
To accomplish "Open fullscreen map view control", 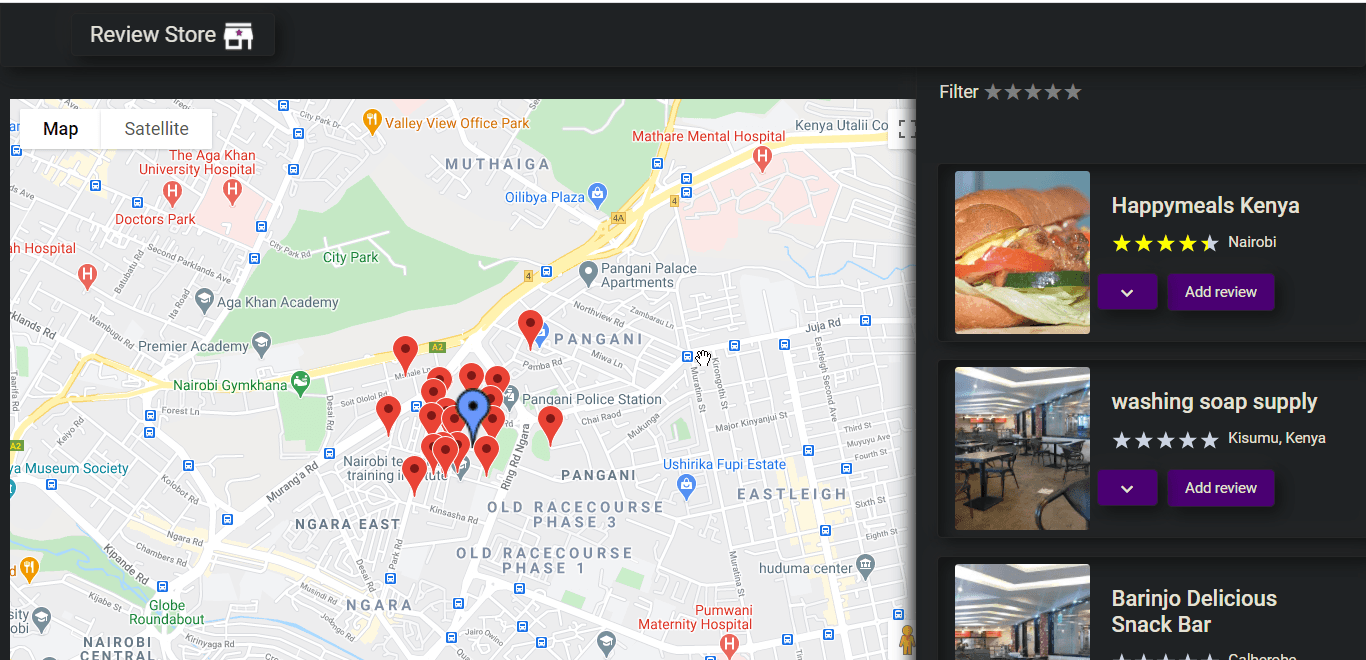I will (x=906, y=128).
